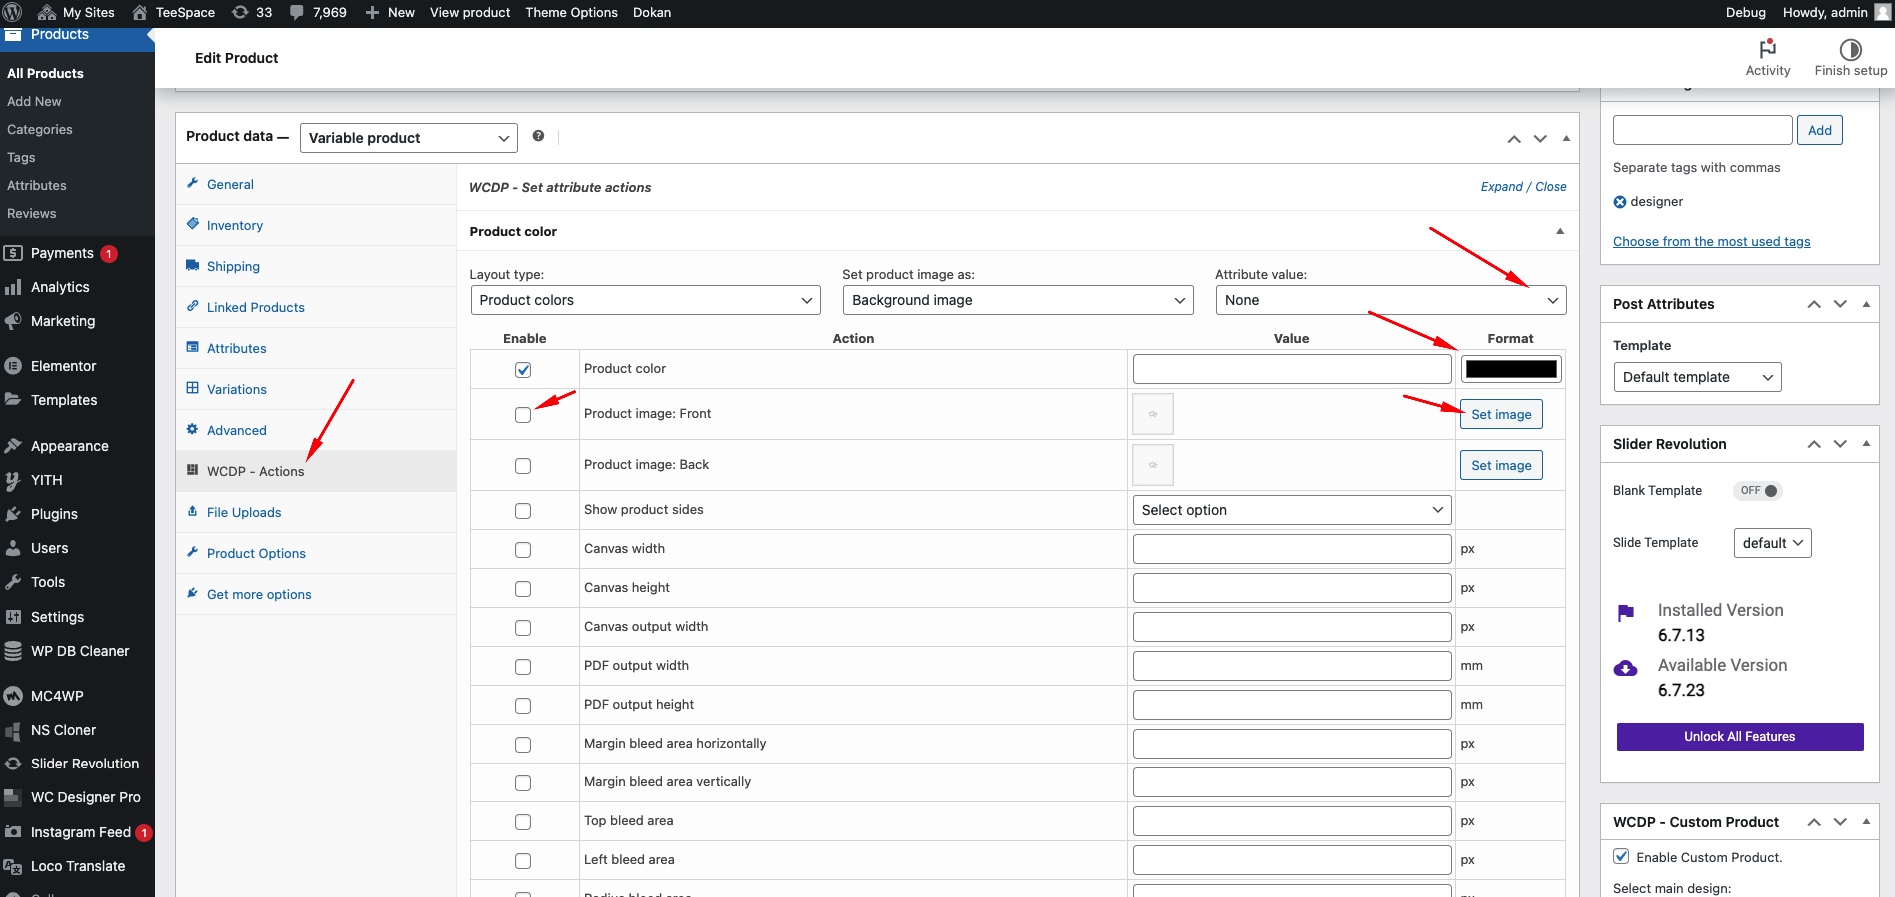Image resolution: width=1895 pixels, height=897 pixels.
Task: Pick the black Product color swatch
Action: pyautogui.click(x=1510, y=369)
